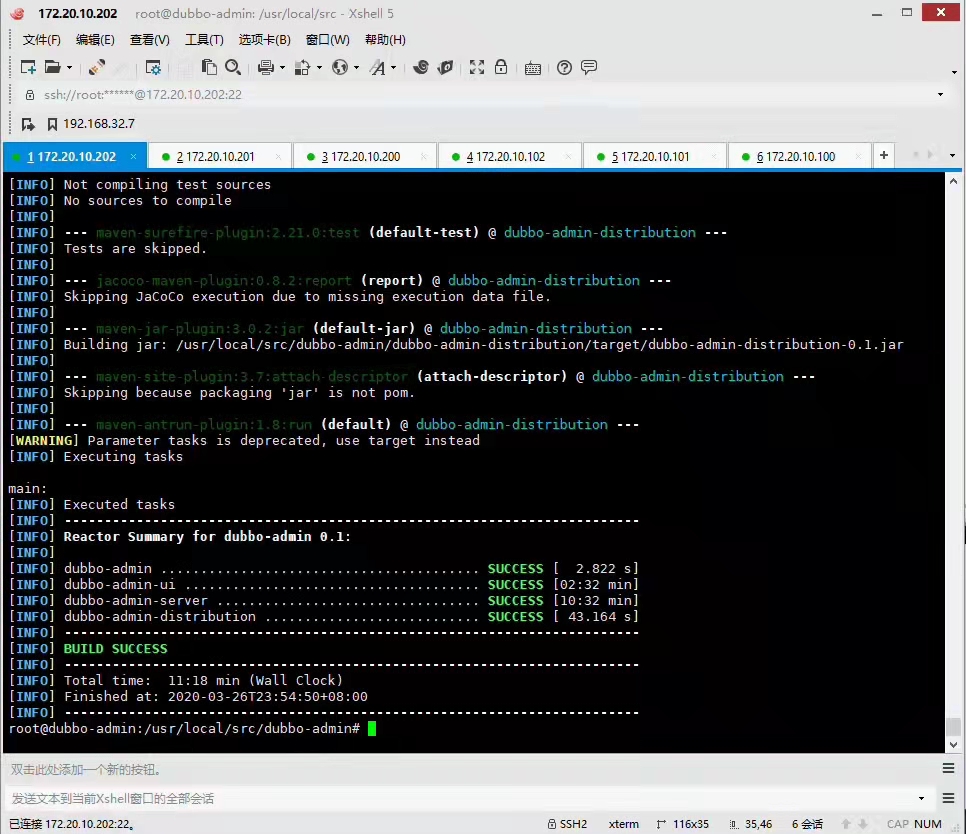Click the Open session folder icon
This screenshot has width=966, height=834.
click(x=52, y=67)
